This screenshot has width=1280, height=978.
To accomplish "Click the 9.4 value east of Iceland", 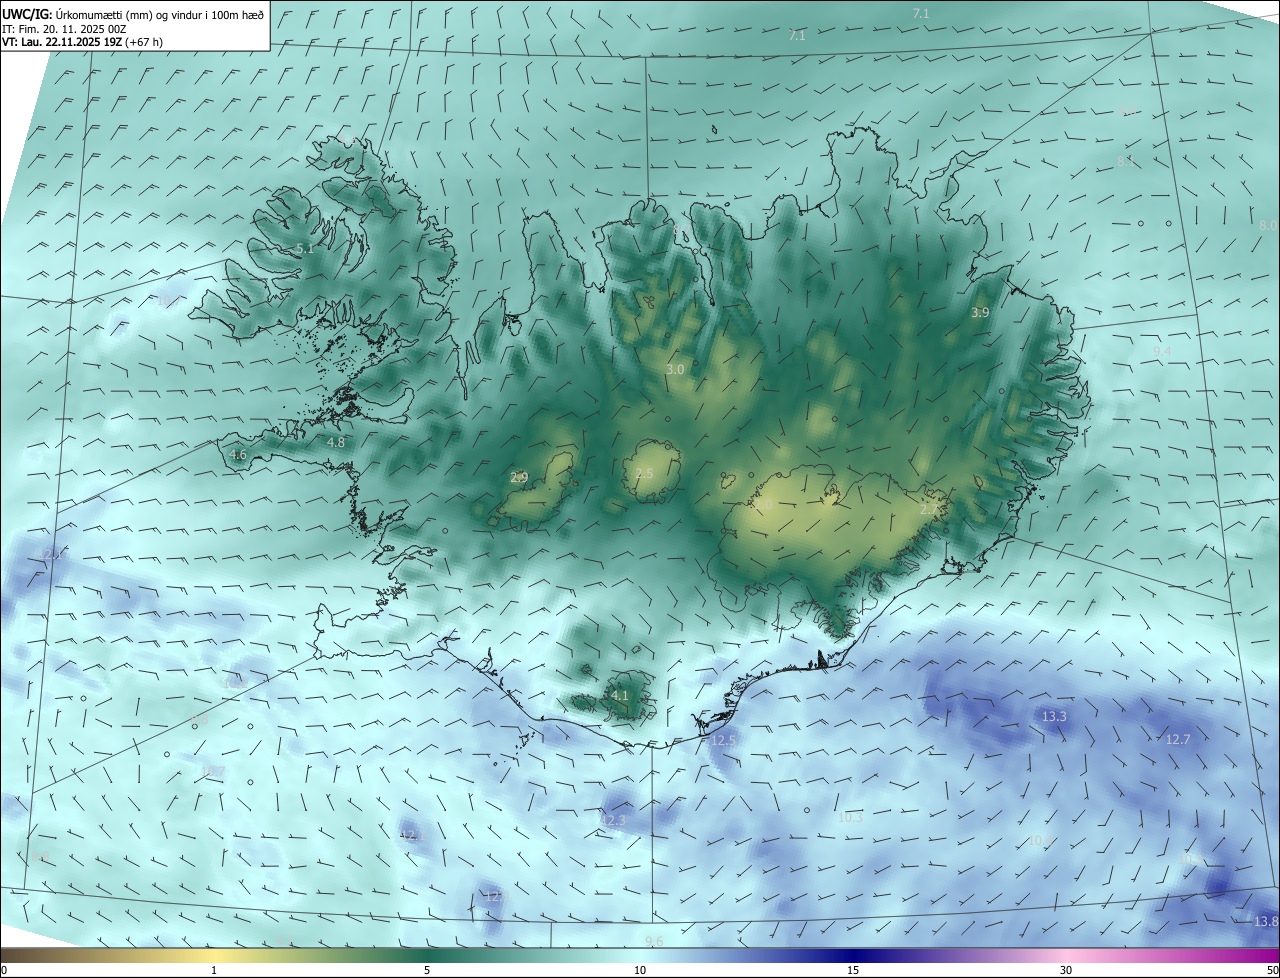I will point(1162,350).
